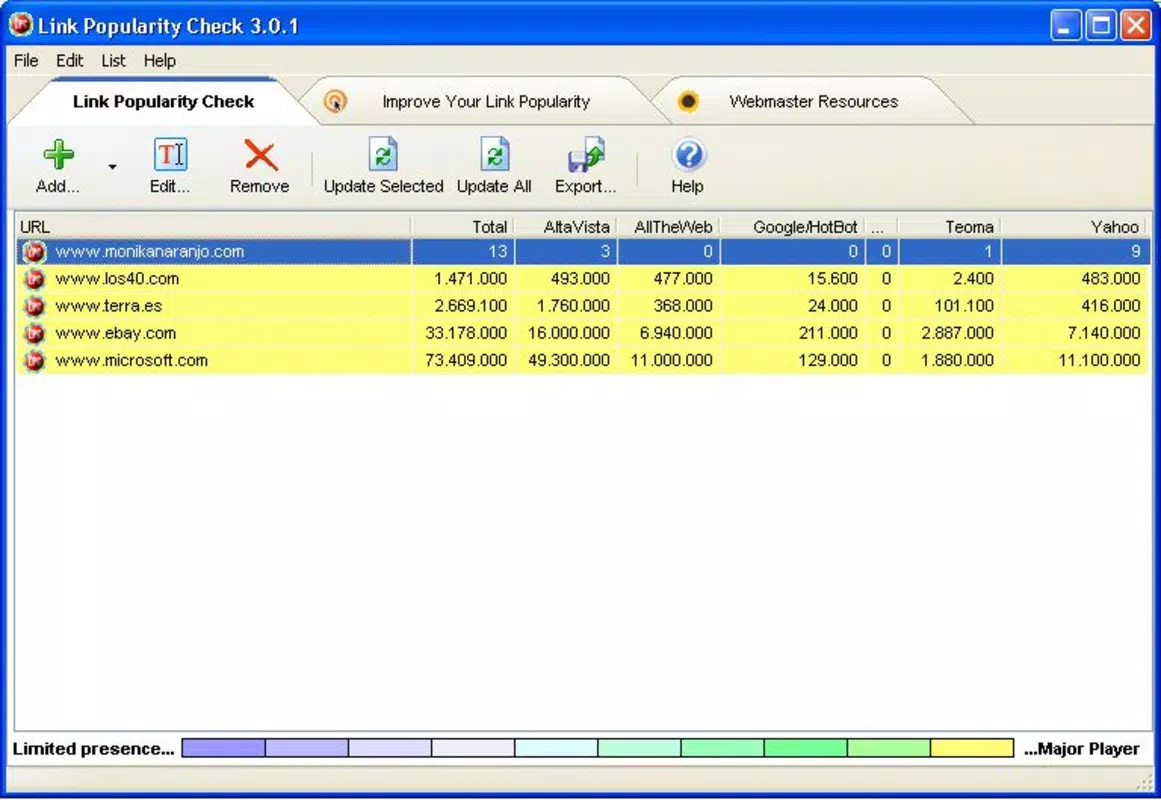The height and width of the screenshot is (800, 1161).
Task: Click Total value 2.669.100 for terra.es
Action: pos(470,306)
